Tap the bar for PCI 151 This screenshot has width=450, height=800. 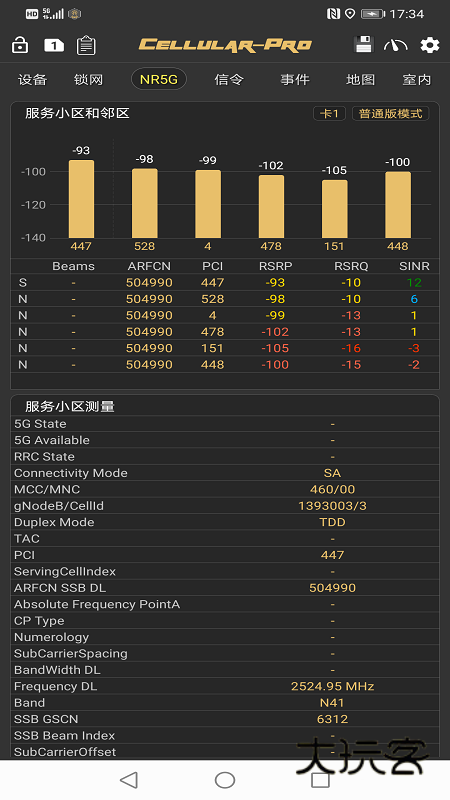point(335,209)
